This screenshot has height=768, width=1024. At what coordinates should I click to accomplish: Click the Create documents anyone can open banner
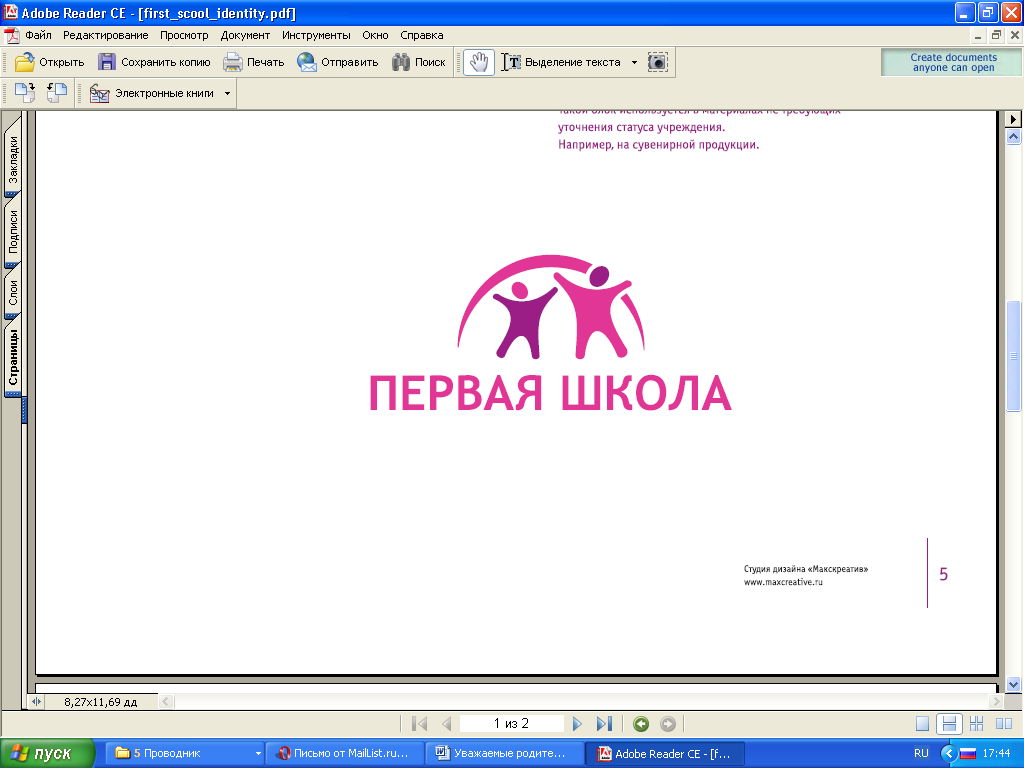coord(951,62)
